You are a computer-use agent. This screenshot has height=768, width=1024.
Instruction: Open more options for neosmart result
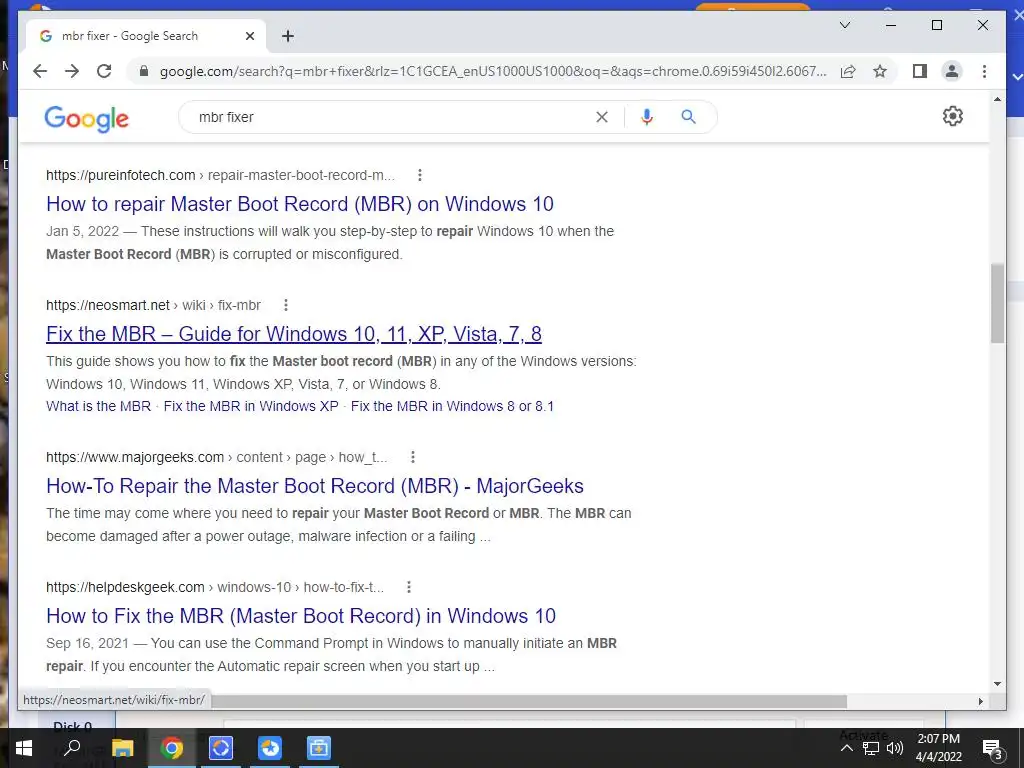285,305
